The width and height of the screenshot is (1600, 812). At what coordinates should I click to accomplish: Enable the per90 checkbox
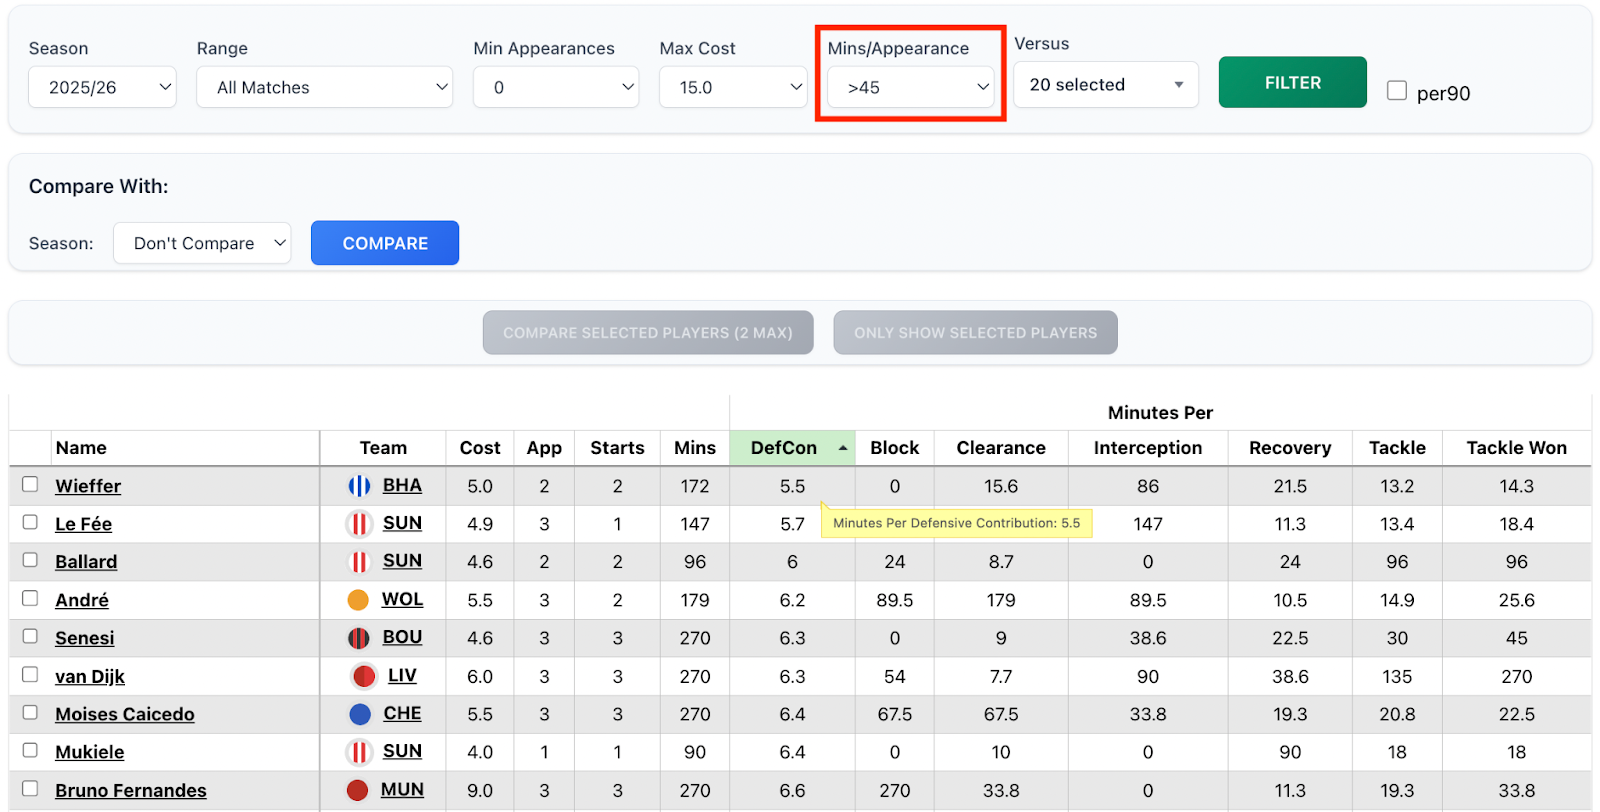tap(1397, 91)
